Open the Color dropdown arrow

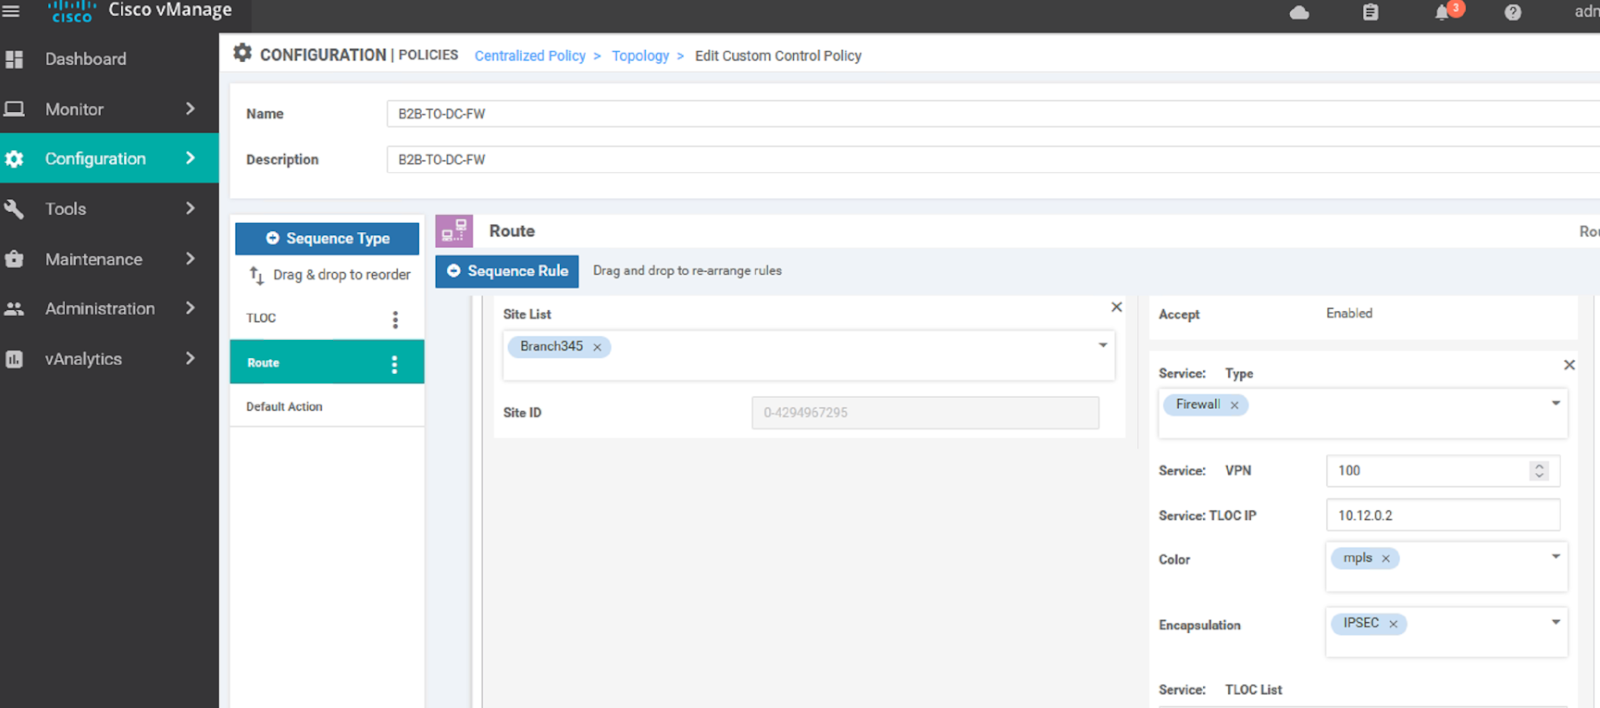click(1556, 556)
